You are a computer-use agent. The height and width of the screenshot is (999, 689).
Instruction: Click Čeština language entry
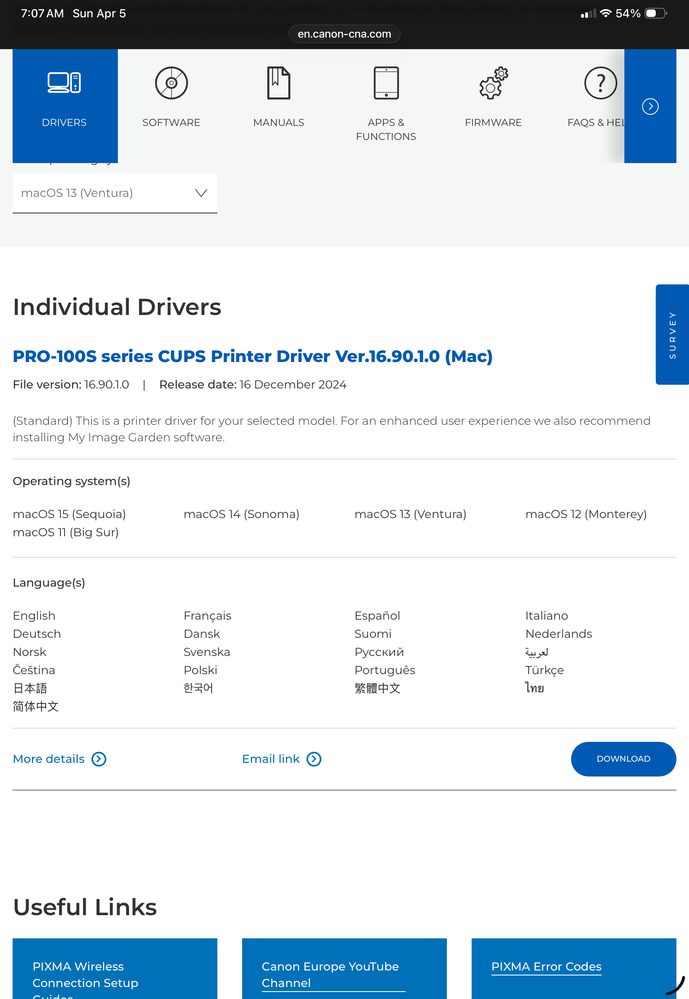pos(34,670)
